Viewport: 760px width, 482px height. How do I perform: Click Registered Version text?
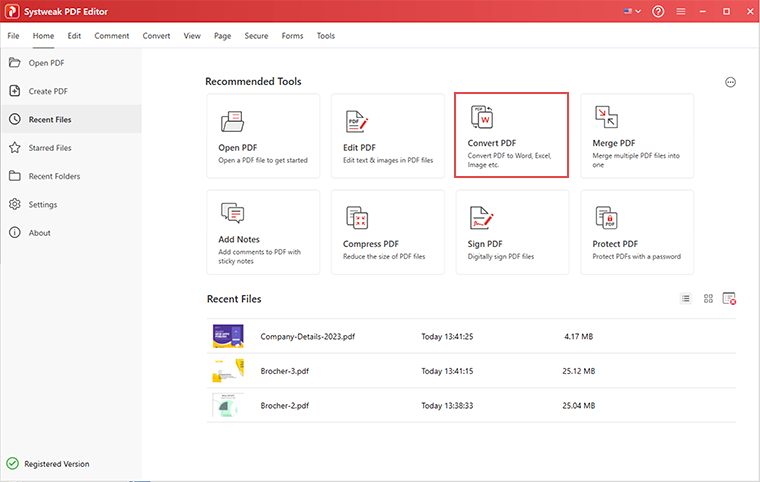57,464
